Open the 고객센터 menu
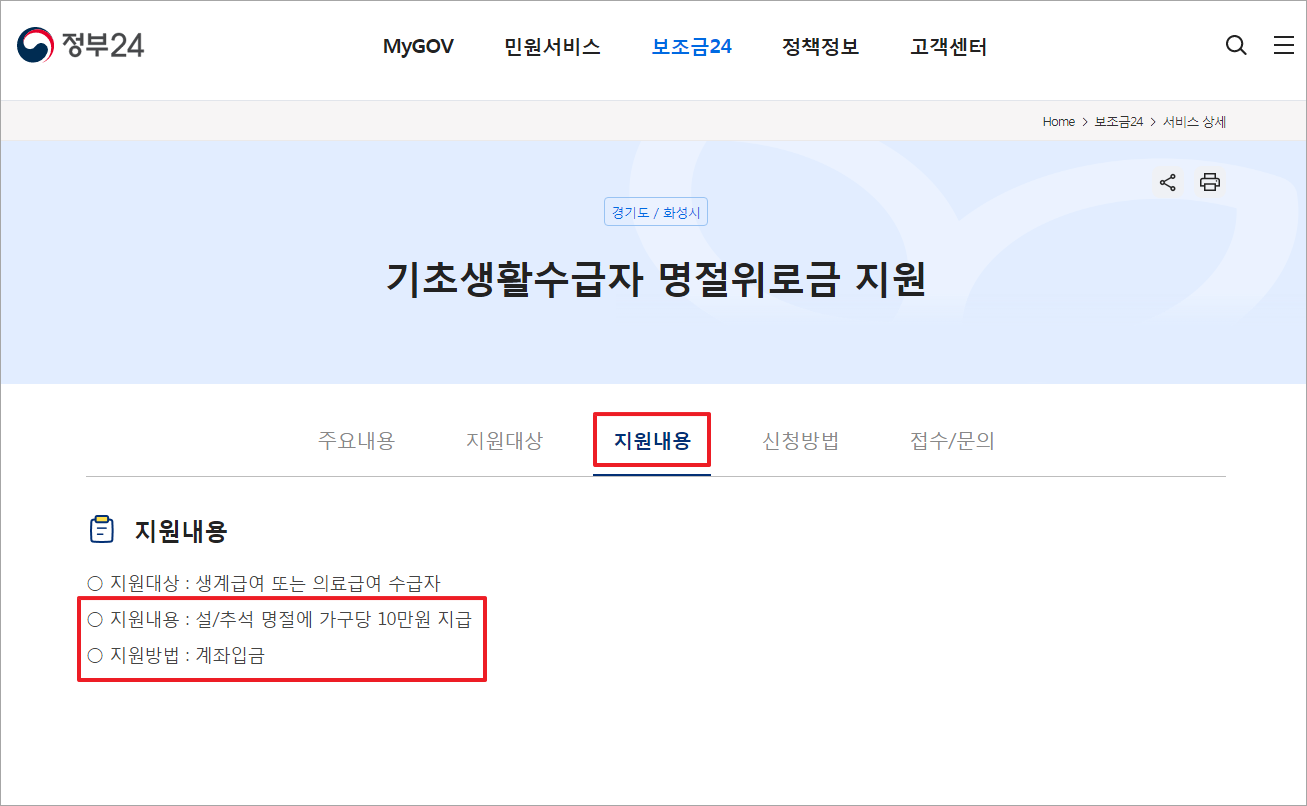 tap(946, 46)
